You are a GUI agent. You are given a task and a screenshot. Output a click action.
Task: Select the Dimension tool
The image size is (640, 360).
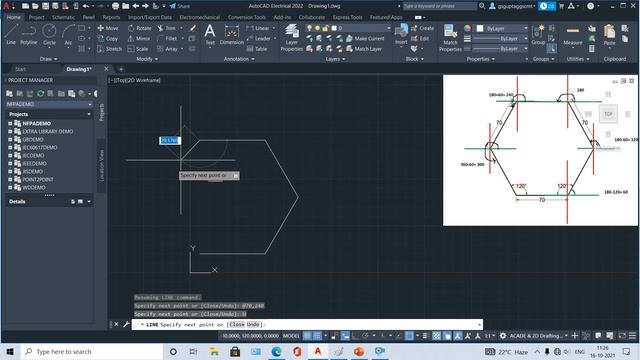click(x=231, y=34)
